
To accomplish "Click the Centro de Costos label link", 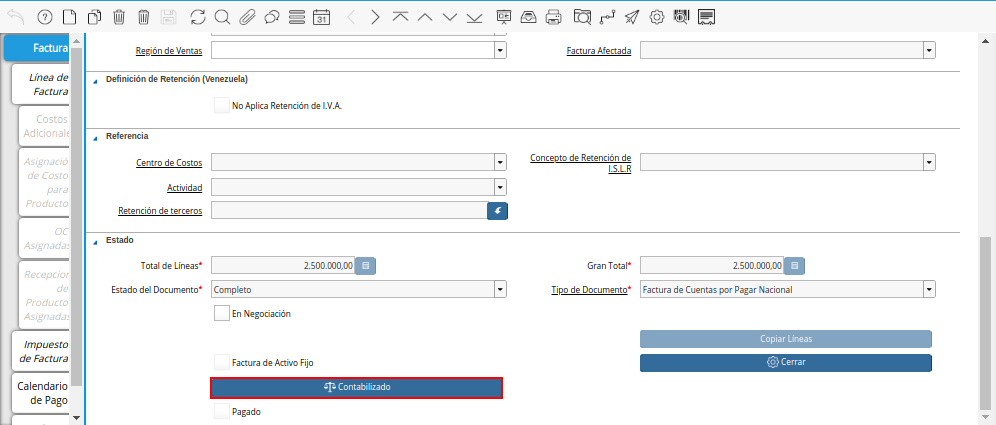I will coord(169,163).
